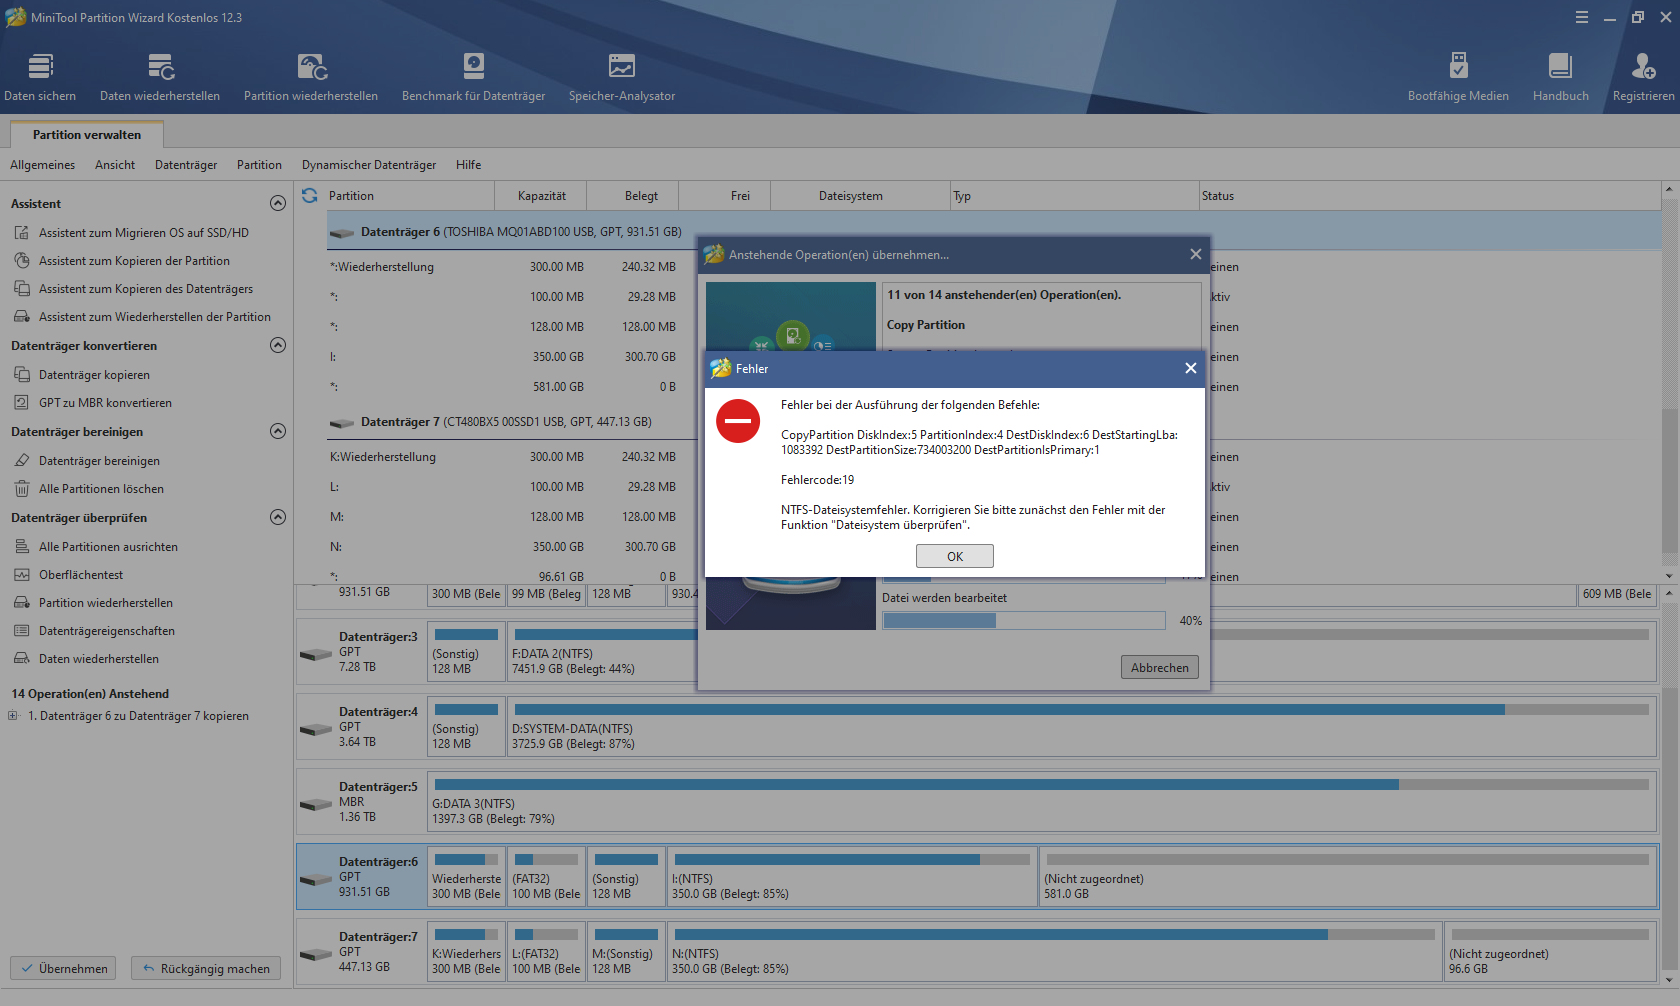Select the G:DATA 3(NTFS) partition block
Screen dimensions: 1680x1006
pos(1042,803)
